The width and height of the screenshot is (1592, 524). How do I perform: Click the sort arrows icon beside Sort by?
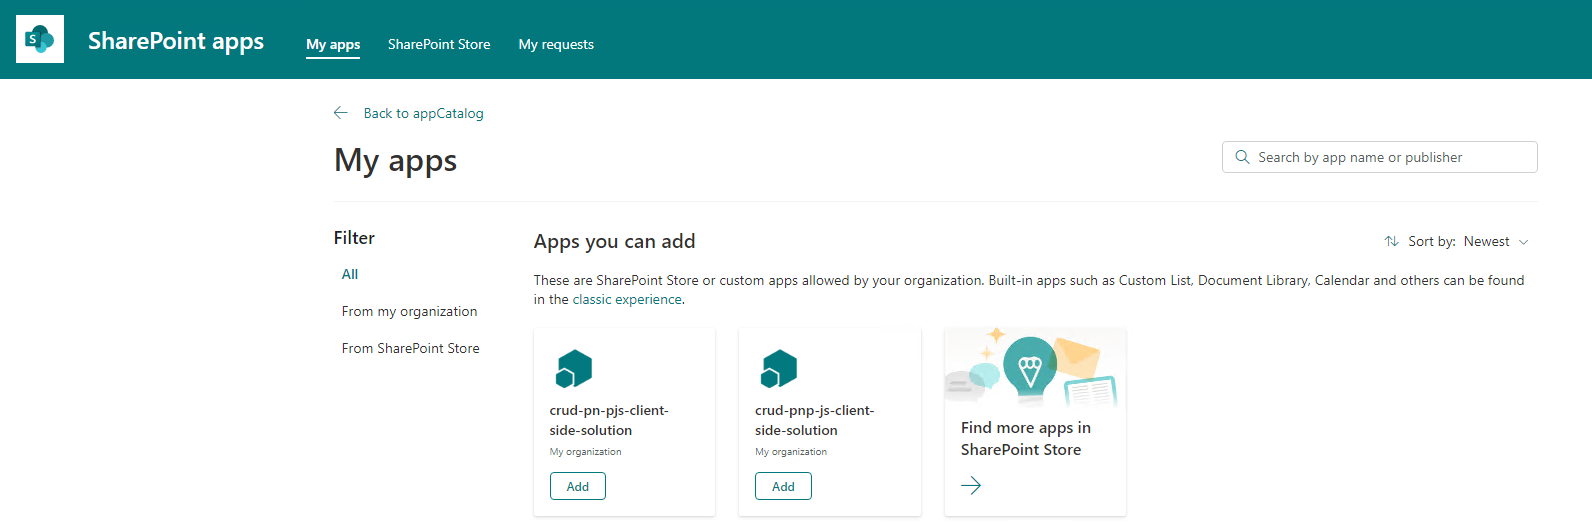coord(1391,241)
